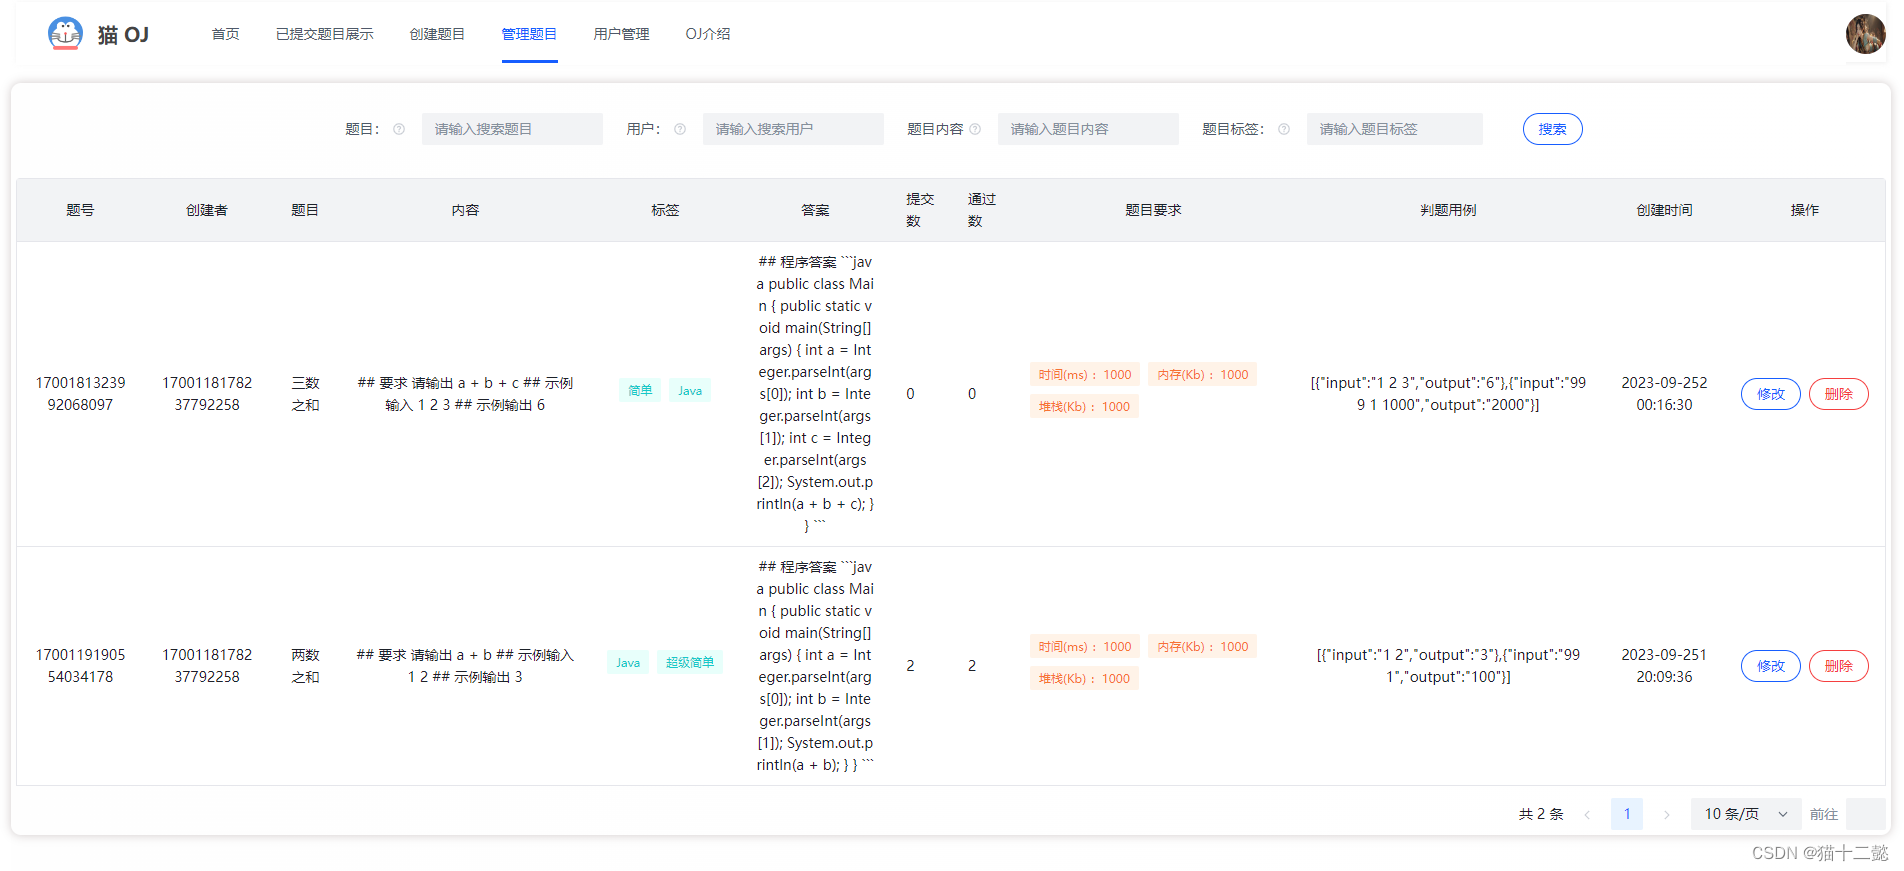Click the 共 2 条 total count text
Image resolution: width=1904 pixels, height=871 pixels.
(x=1541, y=814)
